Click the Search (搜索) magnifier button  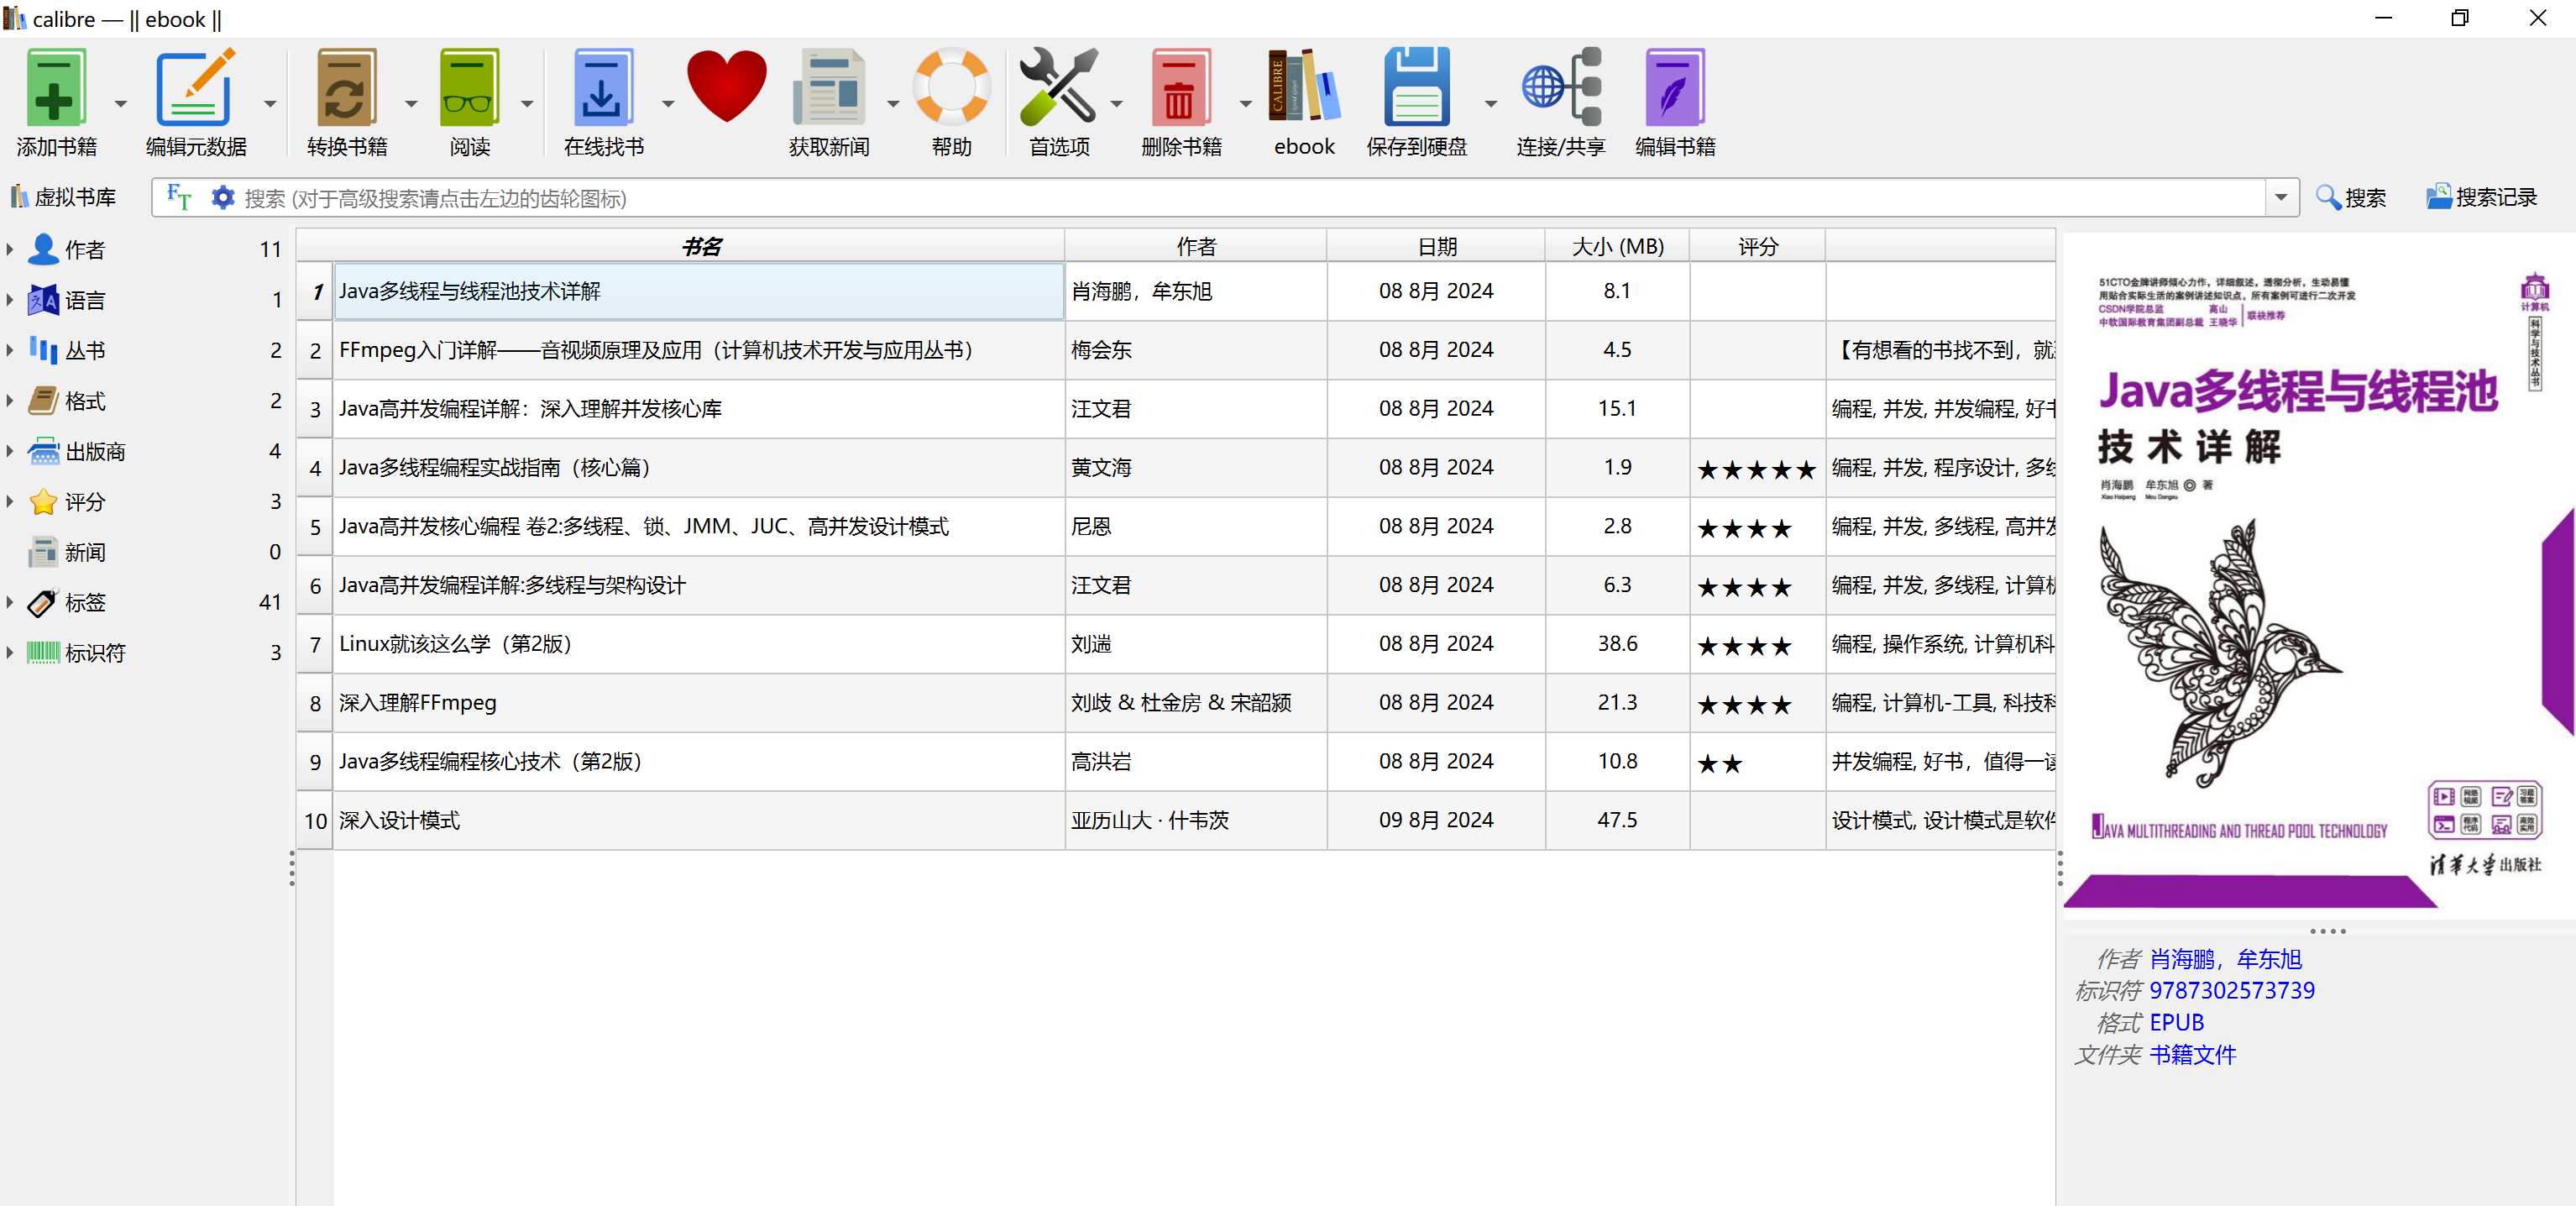coord(2350,197)
